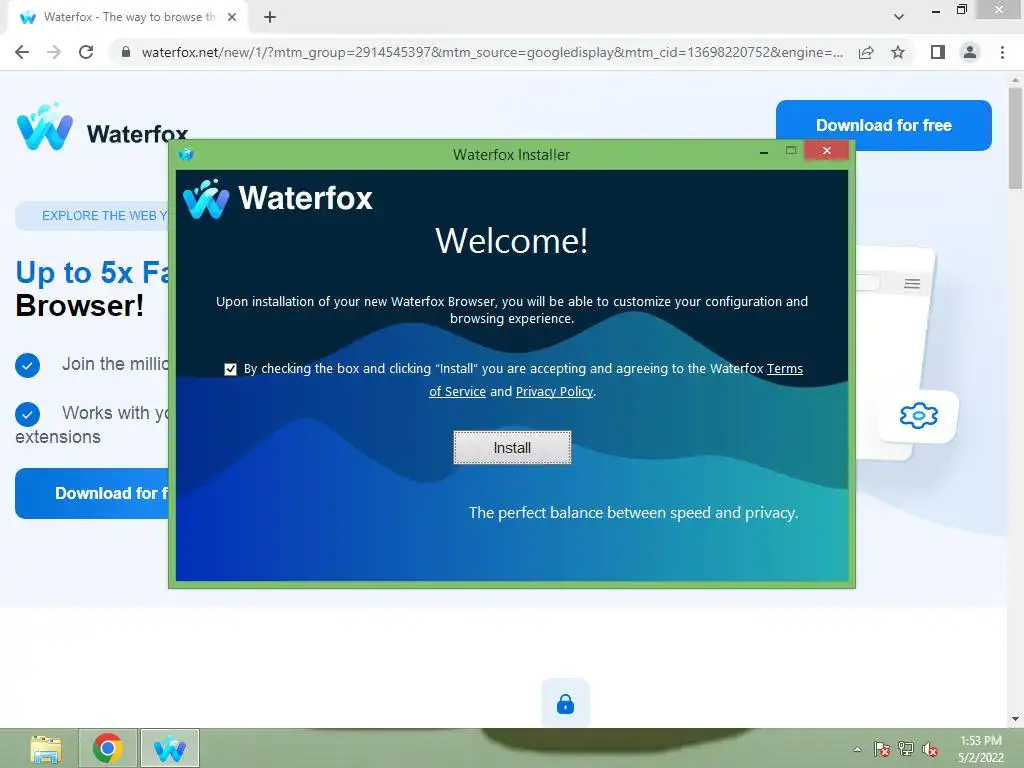The image size is (1024, 768).
Task: Open File Explorer from the taskbar
Action: click(46, 748)
